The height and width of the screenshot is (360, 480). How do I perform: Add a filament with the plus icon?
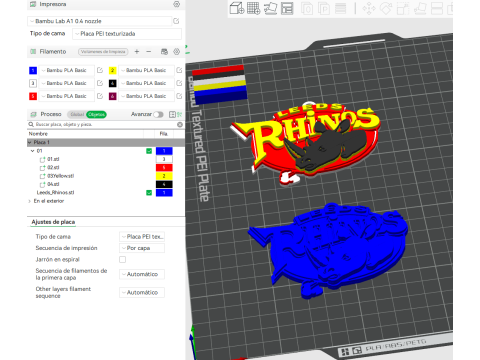pos(137,52)
